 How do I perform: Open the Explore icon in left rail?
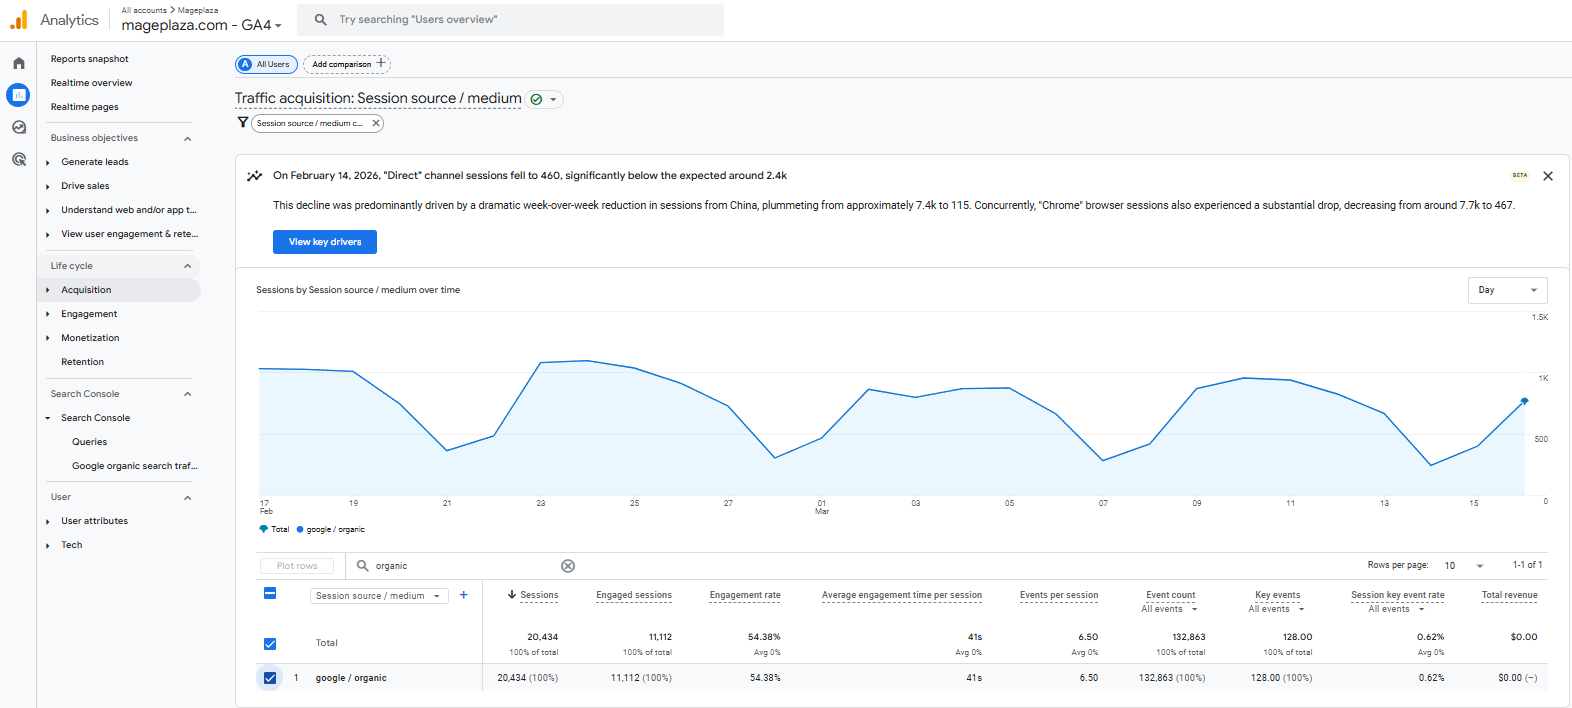(x=18, y=127)
